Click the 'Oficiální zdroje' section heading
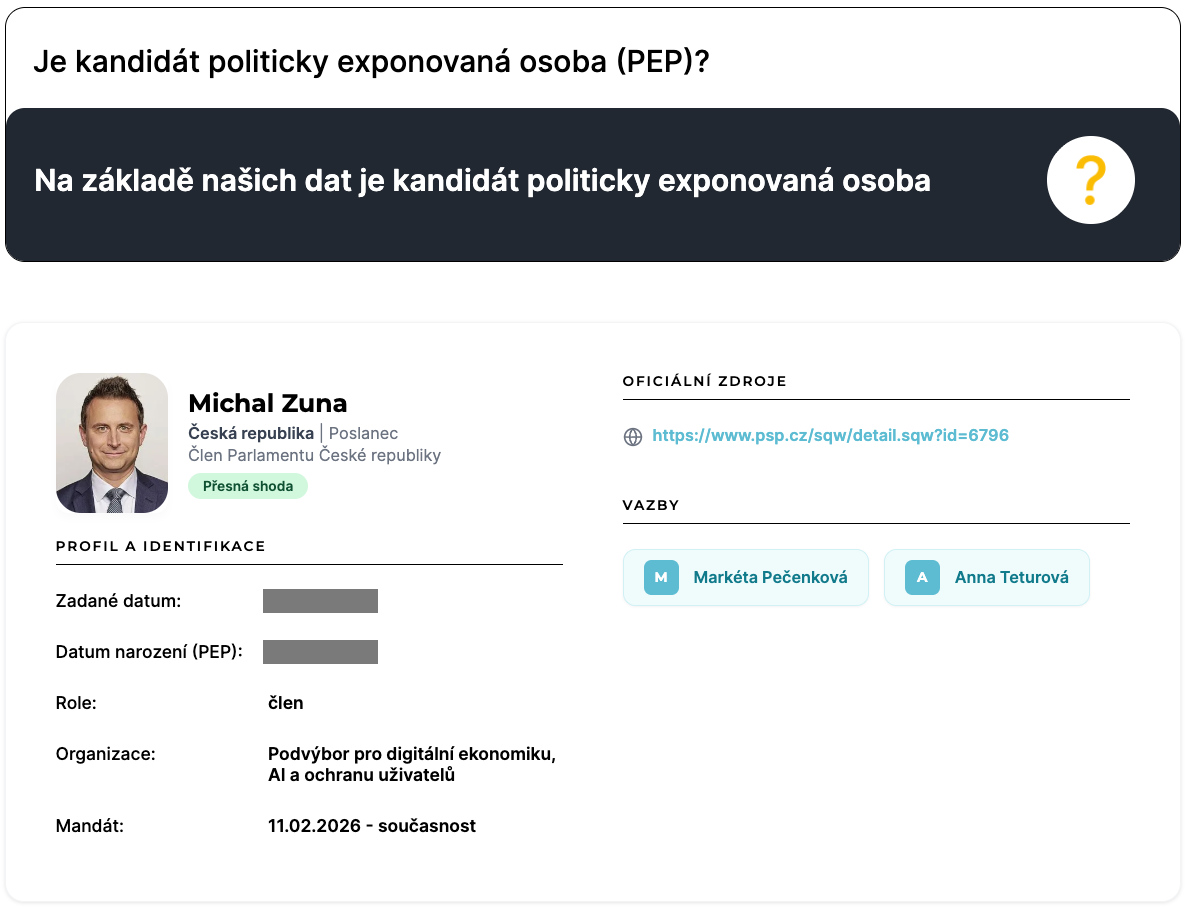 point(704,381)
